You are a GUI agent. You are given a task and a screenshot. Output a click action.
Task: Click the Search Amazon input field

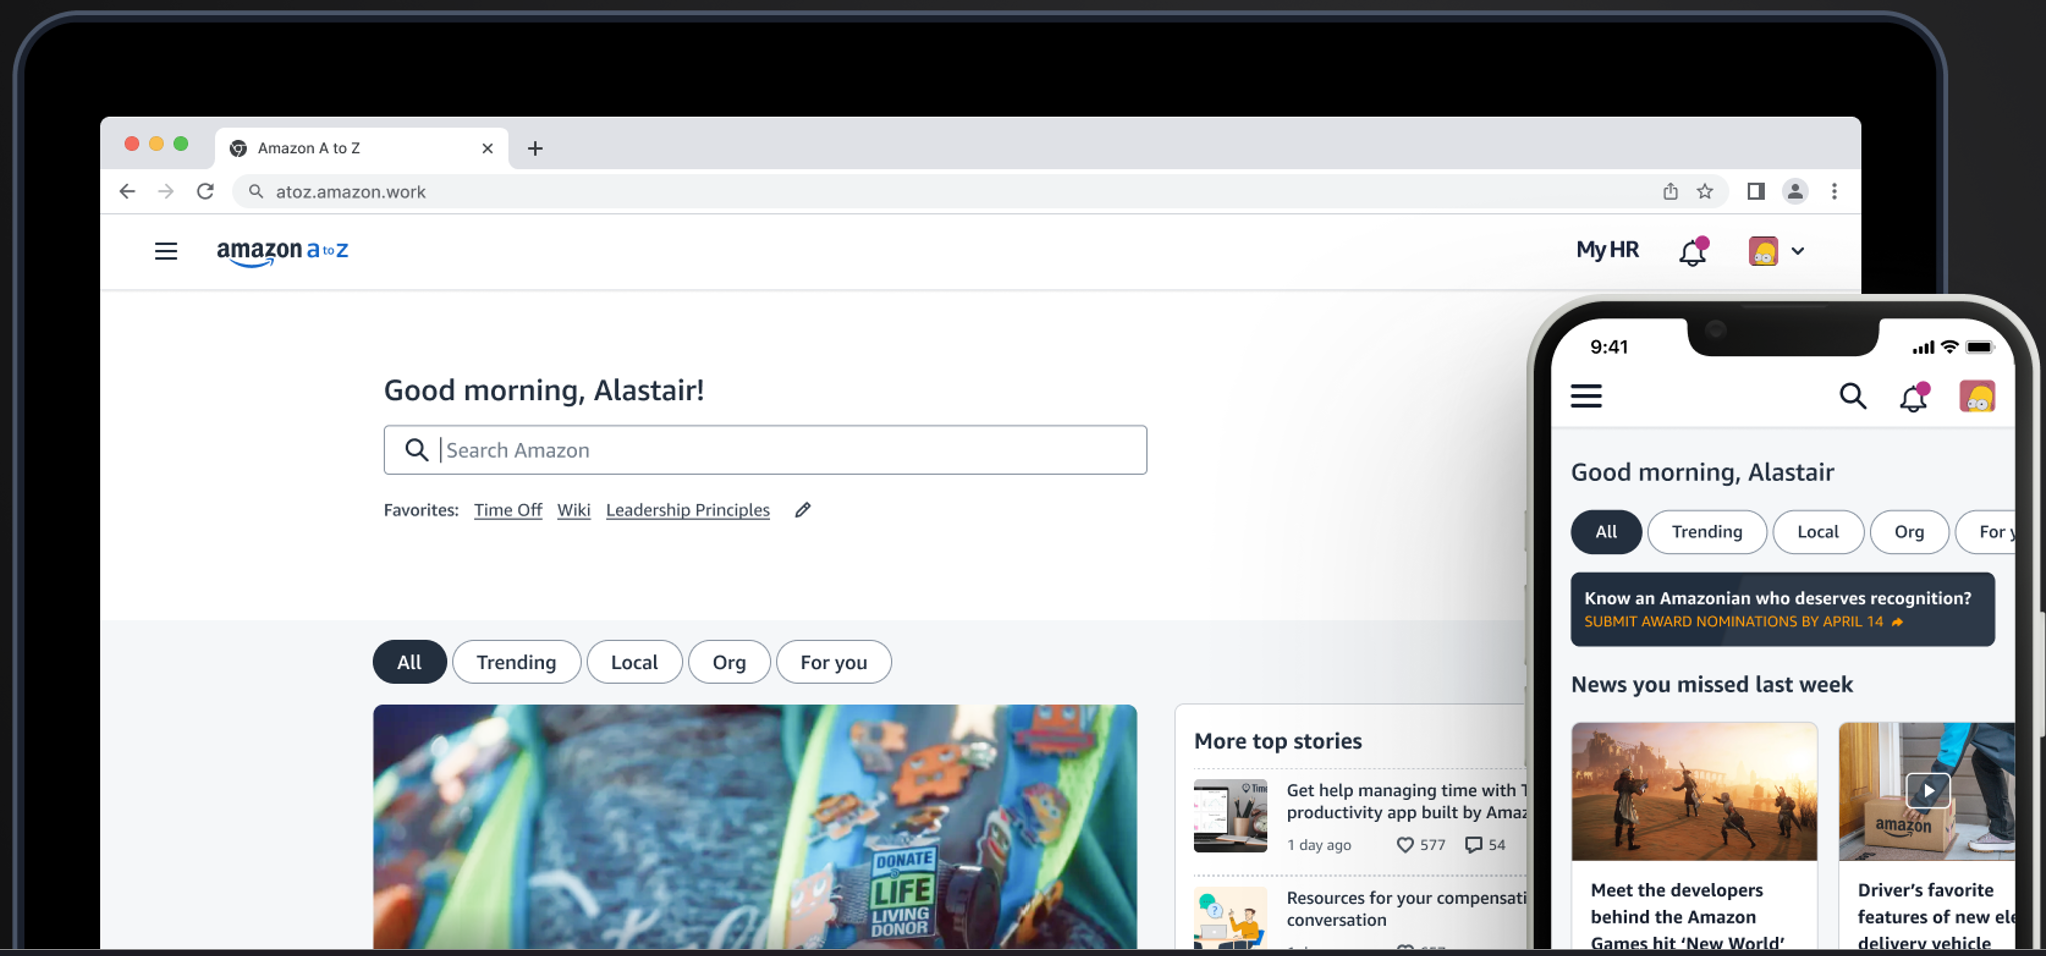765,450
